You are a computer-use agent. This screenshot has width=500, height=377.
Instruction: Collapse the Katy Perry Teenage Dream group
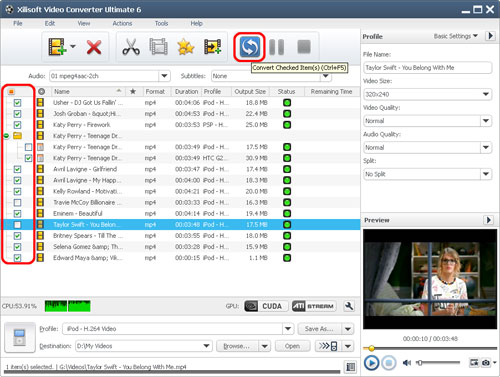coord(6,136)
